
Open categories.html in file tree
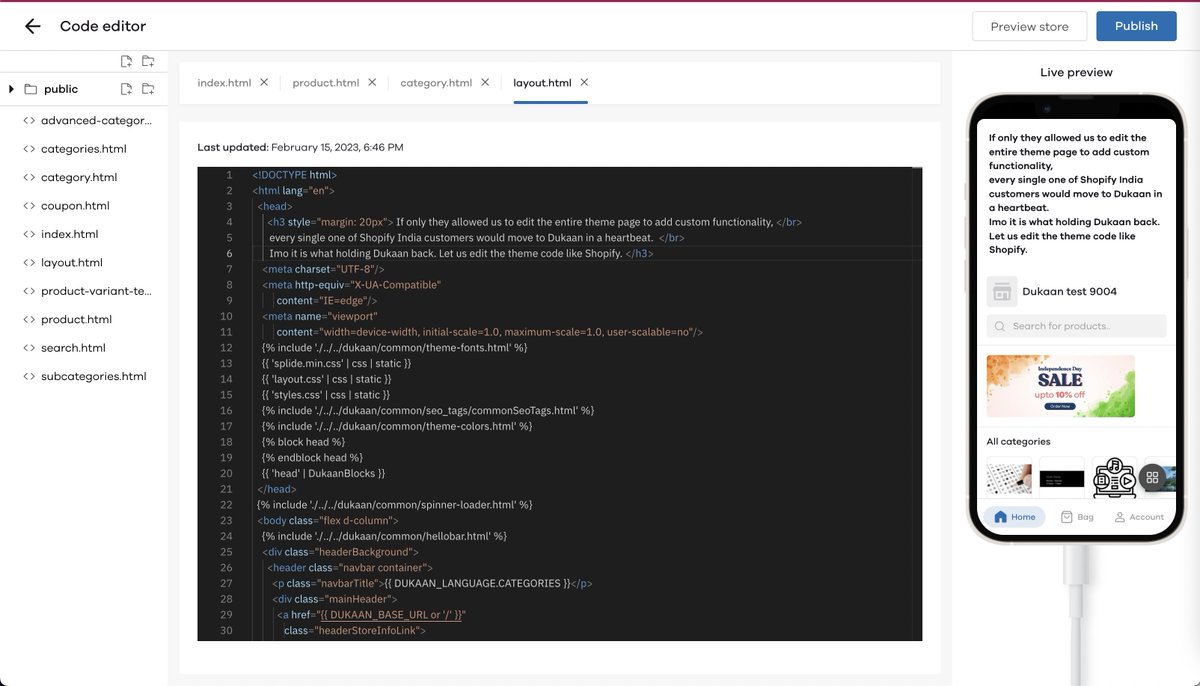point(83,149)
